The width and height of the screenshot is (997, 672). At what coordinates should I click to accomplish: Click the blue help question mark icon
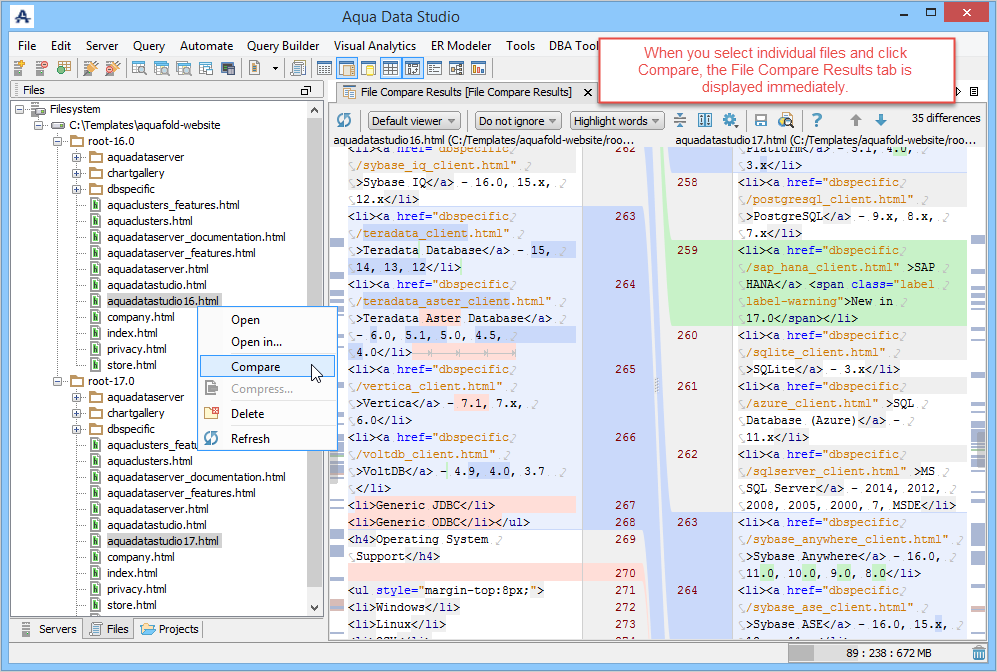coord(817,120)
